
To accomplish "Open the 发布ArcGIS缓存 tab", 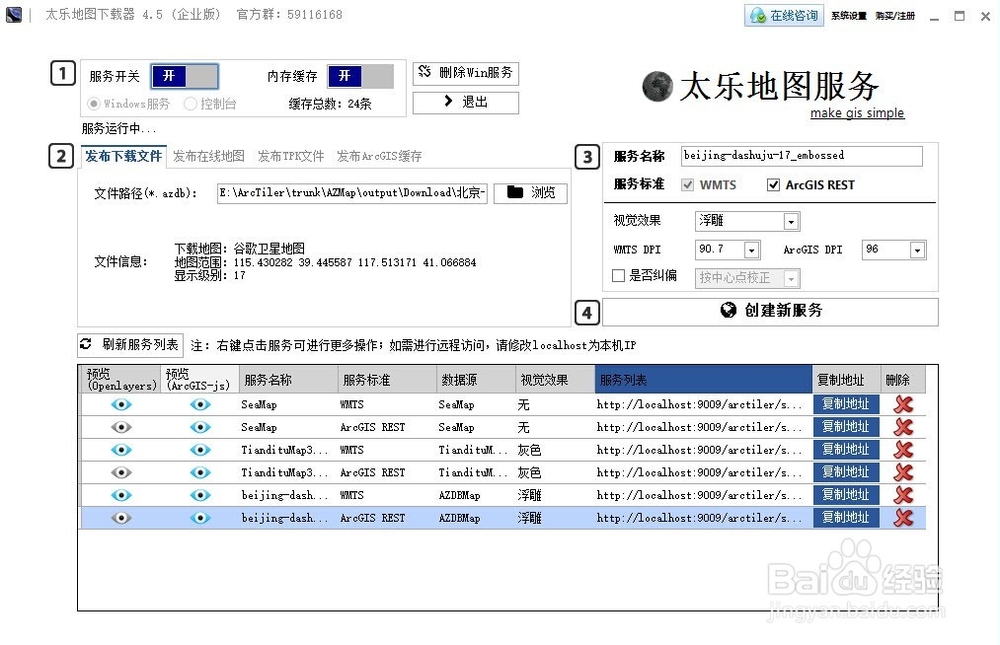I will click(x=379, y=156).
